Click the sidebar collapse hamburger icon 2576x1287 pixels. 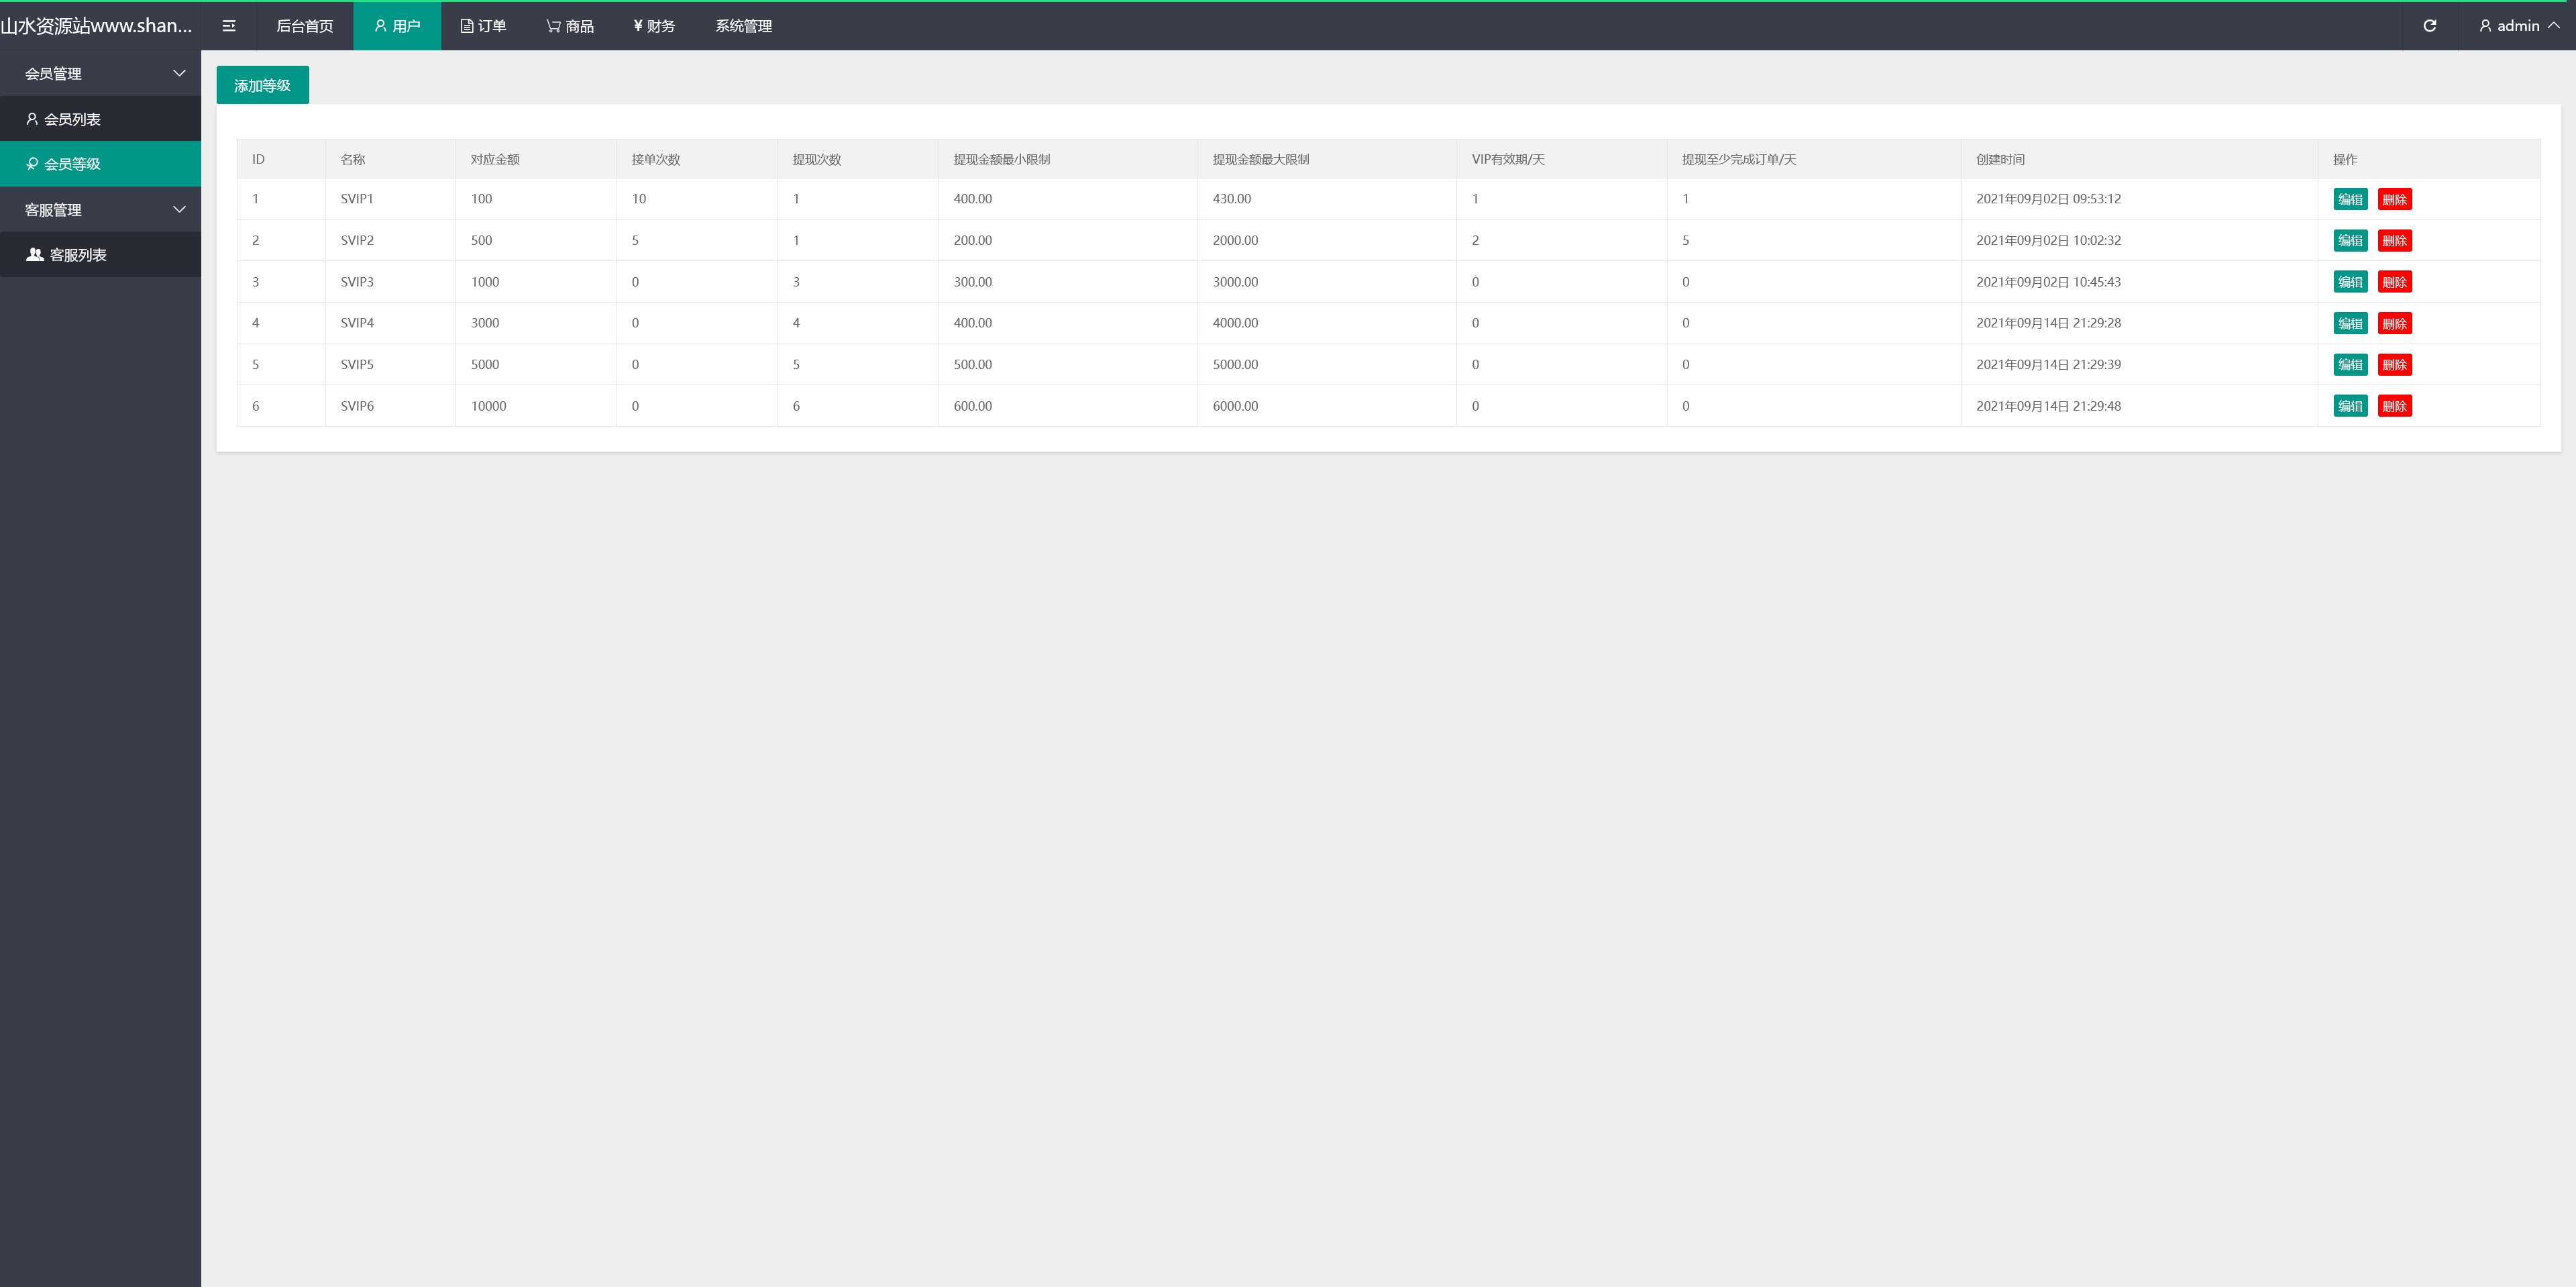[x=229, y=26]
